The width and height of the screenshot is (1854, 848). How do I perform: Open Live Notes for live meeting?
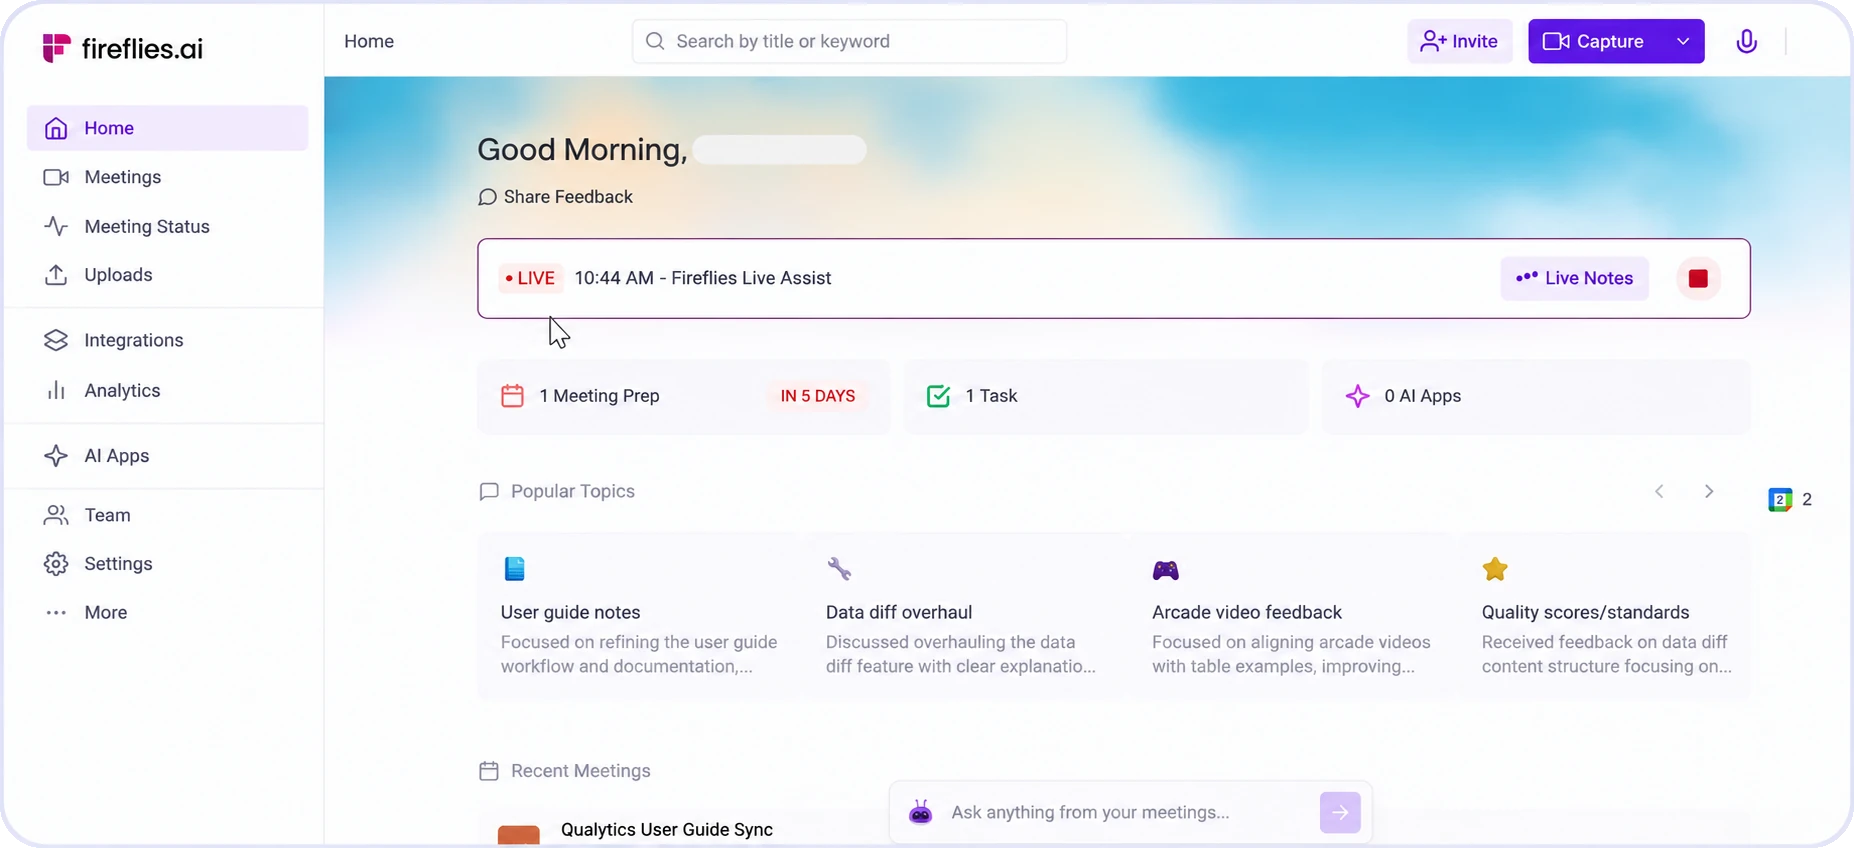(x=1575, y=278)
